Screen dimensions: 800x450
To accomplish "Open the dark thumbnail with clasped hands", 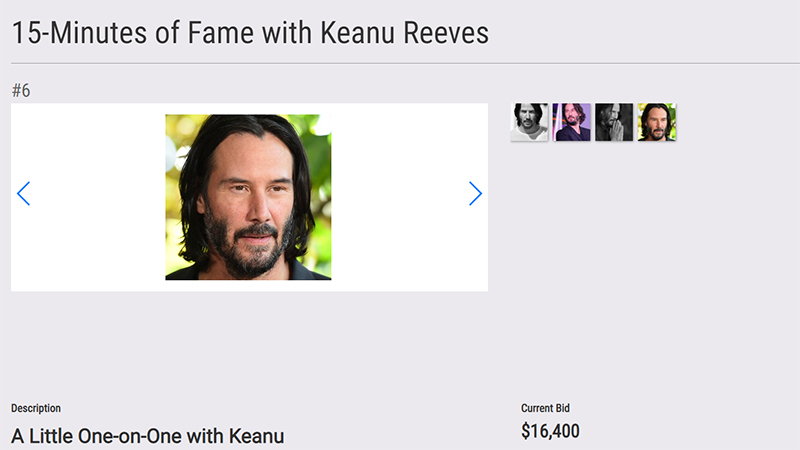I will [614, 122].
